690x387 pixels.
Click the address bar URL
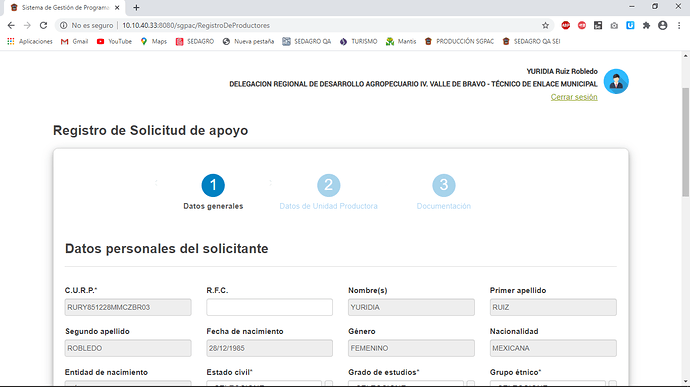pyautogui.click(x=196, y=26)
